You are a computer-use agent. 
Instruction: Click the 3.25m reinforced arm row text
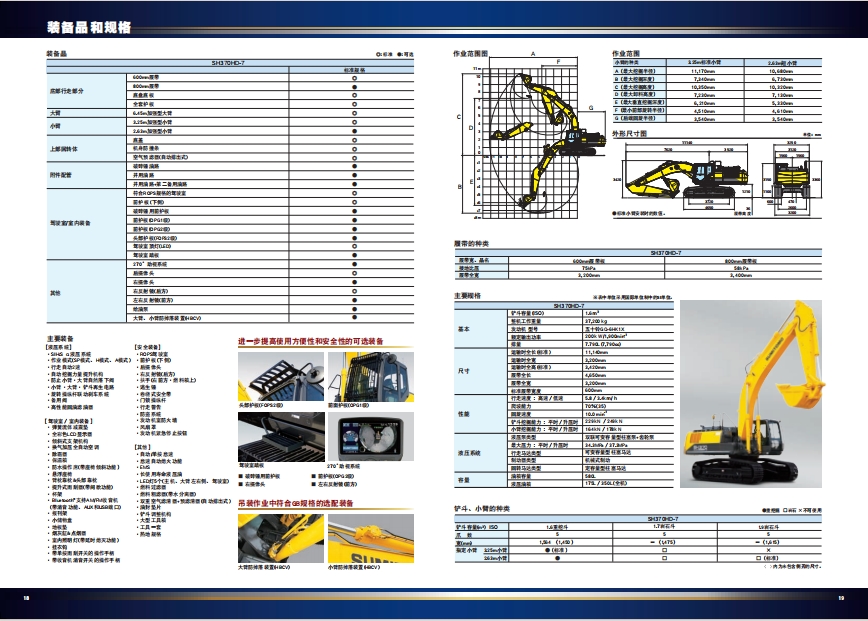click(x=152, y=122)
